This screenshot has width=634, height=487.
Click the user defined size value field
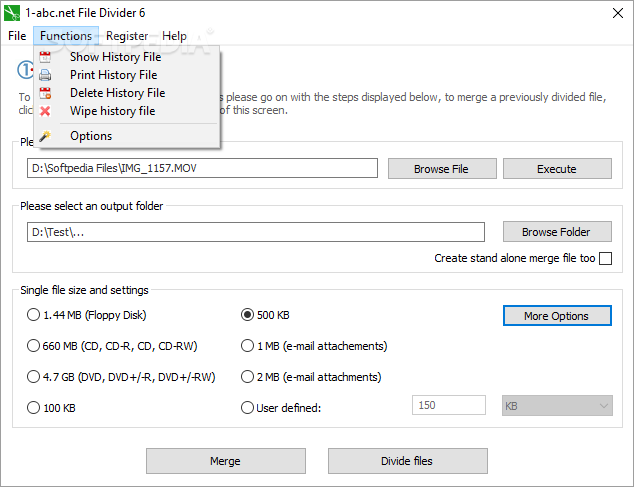pyautogui.click(x=449, y=405)
